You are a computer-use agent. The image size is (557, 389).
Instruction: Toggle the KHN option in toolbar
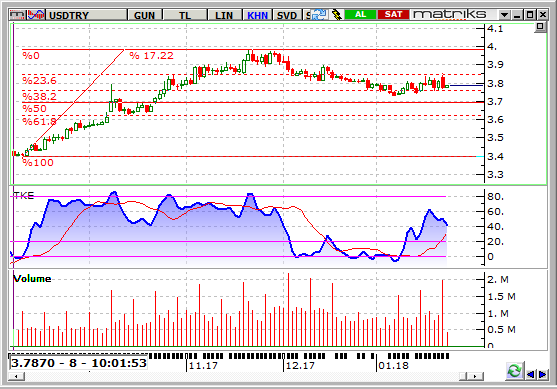pos(257,15)
